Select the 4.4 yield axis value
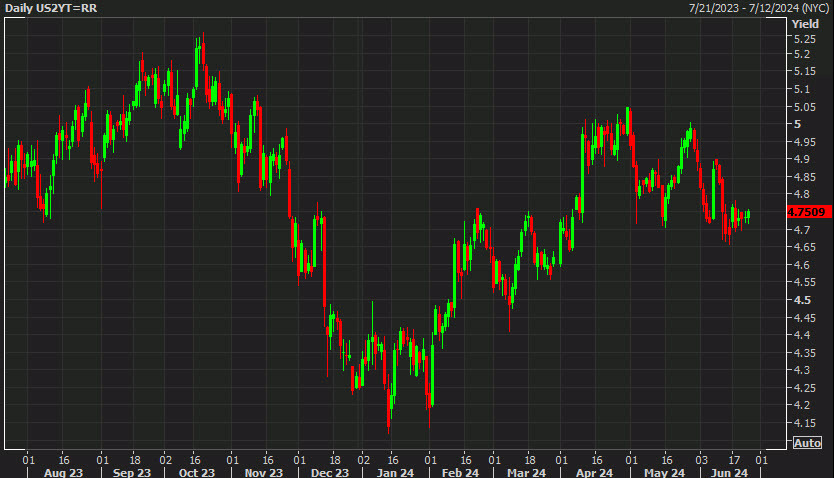 (x=802, y=335)
